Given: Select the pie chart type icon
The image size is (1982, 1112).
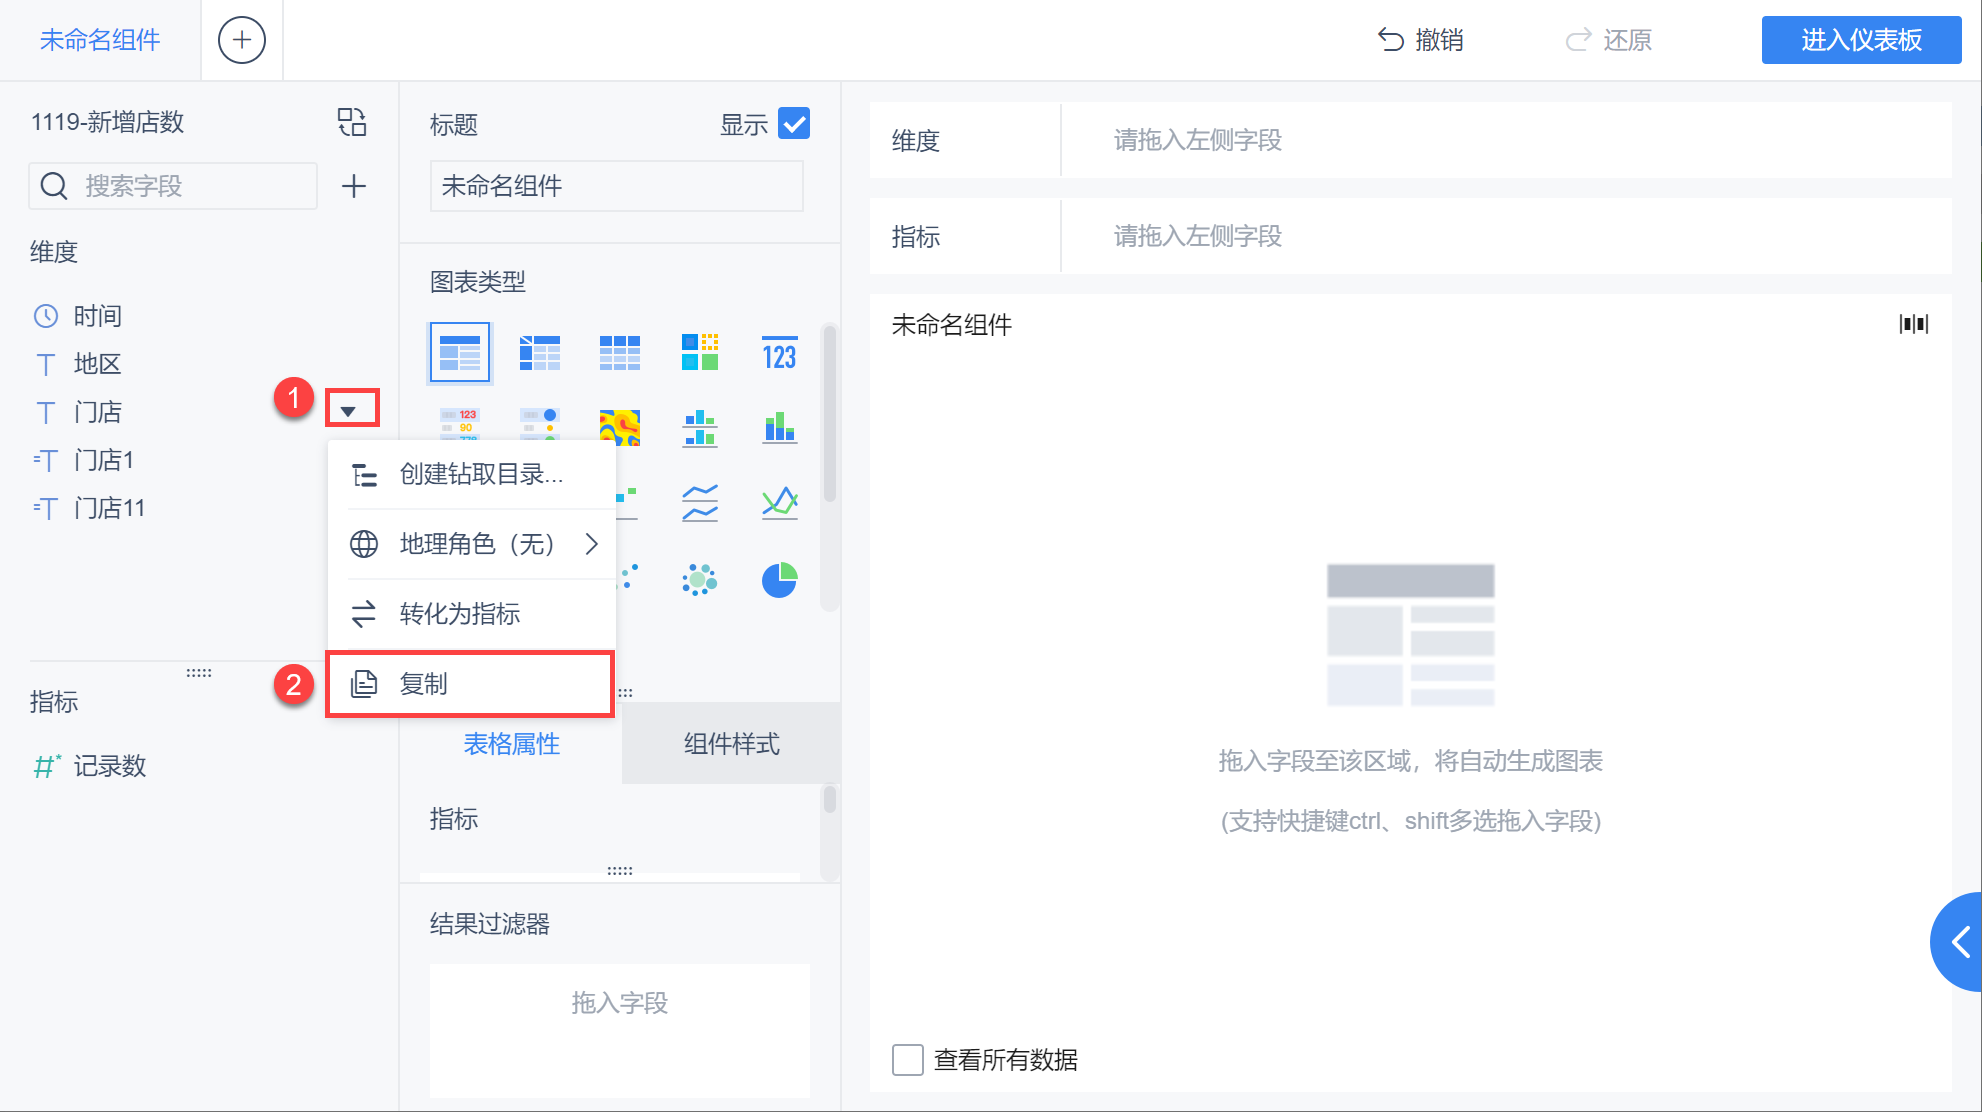Looking at the screenshot, I should coord(779,579).
